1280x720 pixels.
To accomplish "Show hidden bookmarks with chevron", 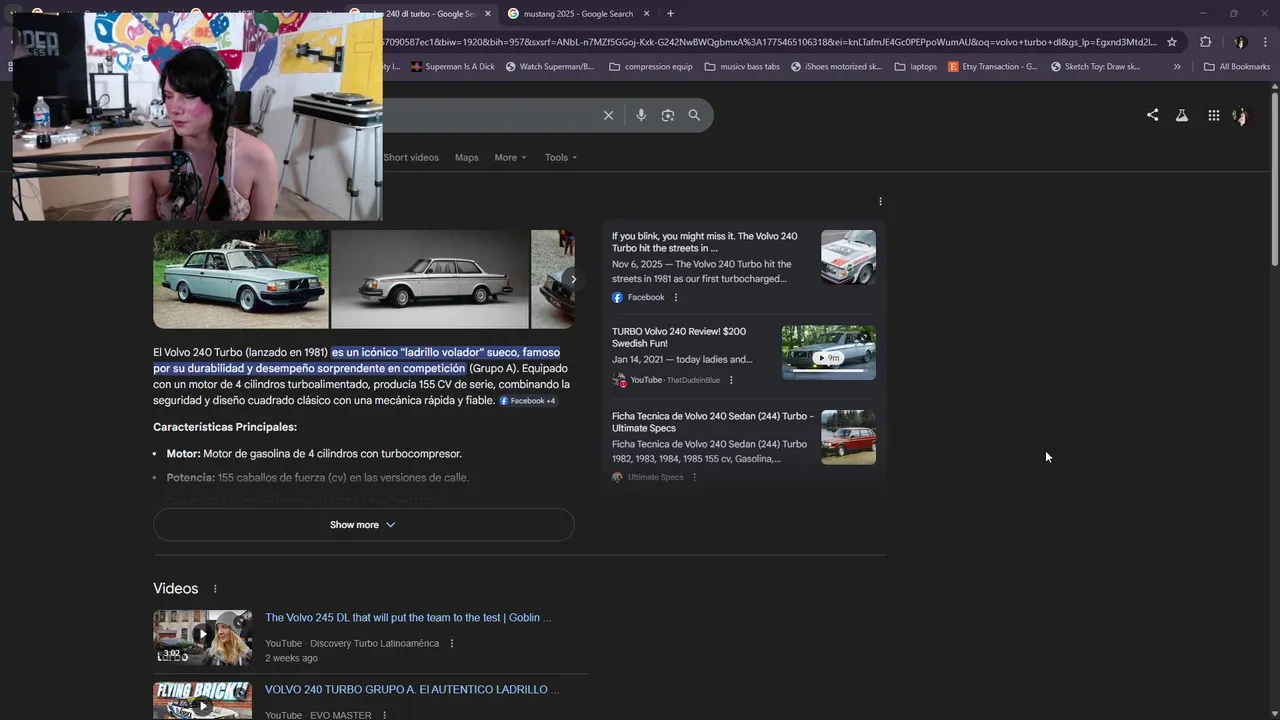I will pyautogui.click(x=1177, y=67).
